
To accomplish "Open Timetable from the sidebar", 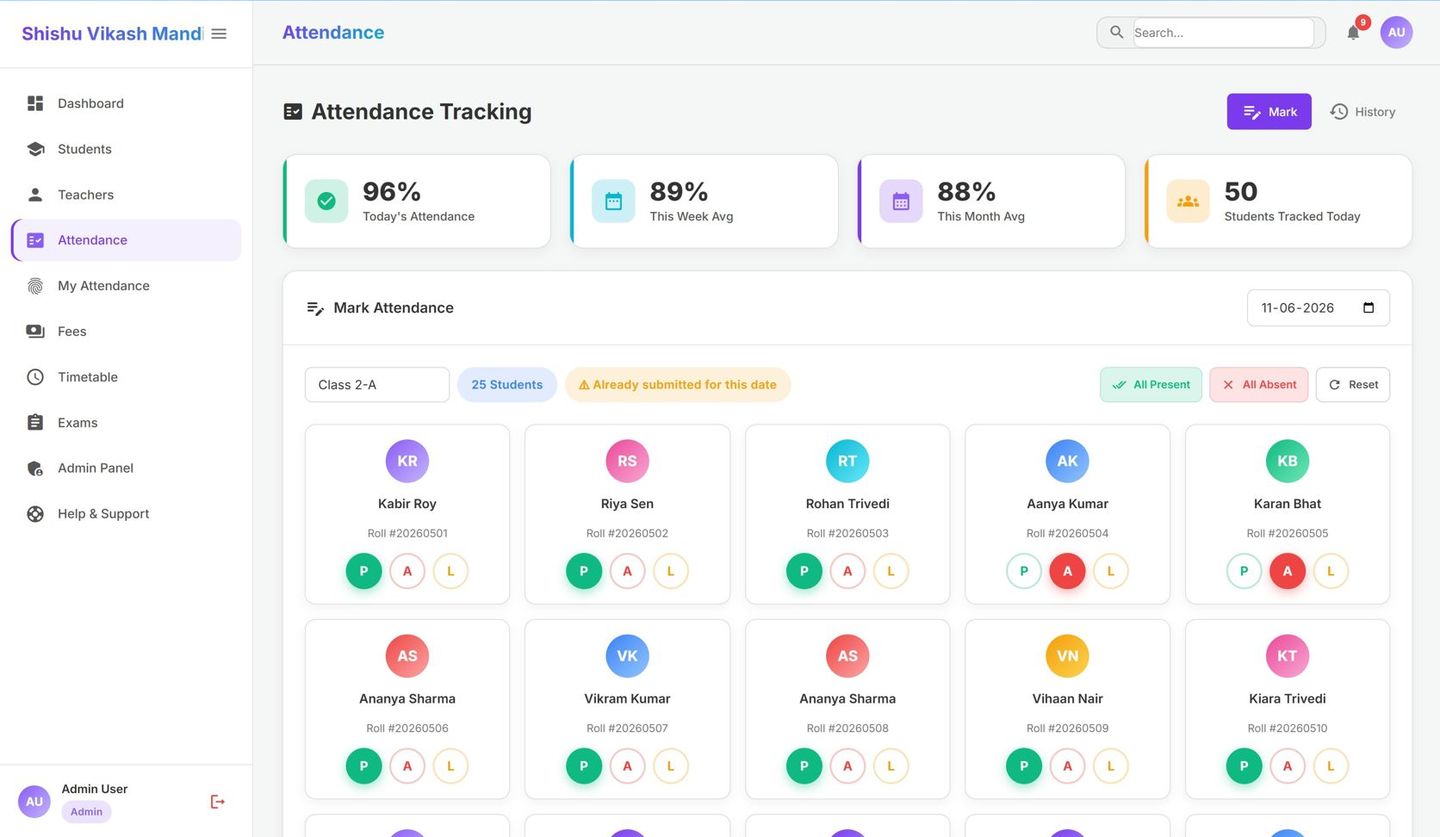I will [x=126, y=377].
